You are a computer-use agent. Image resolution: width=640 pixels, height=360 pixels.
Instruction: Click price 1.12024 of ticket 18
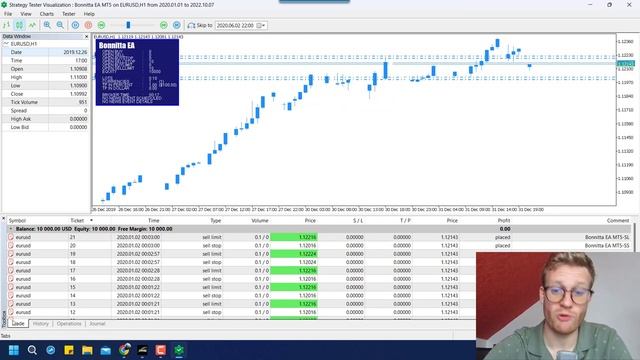[x=307, y=262]
